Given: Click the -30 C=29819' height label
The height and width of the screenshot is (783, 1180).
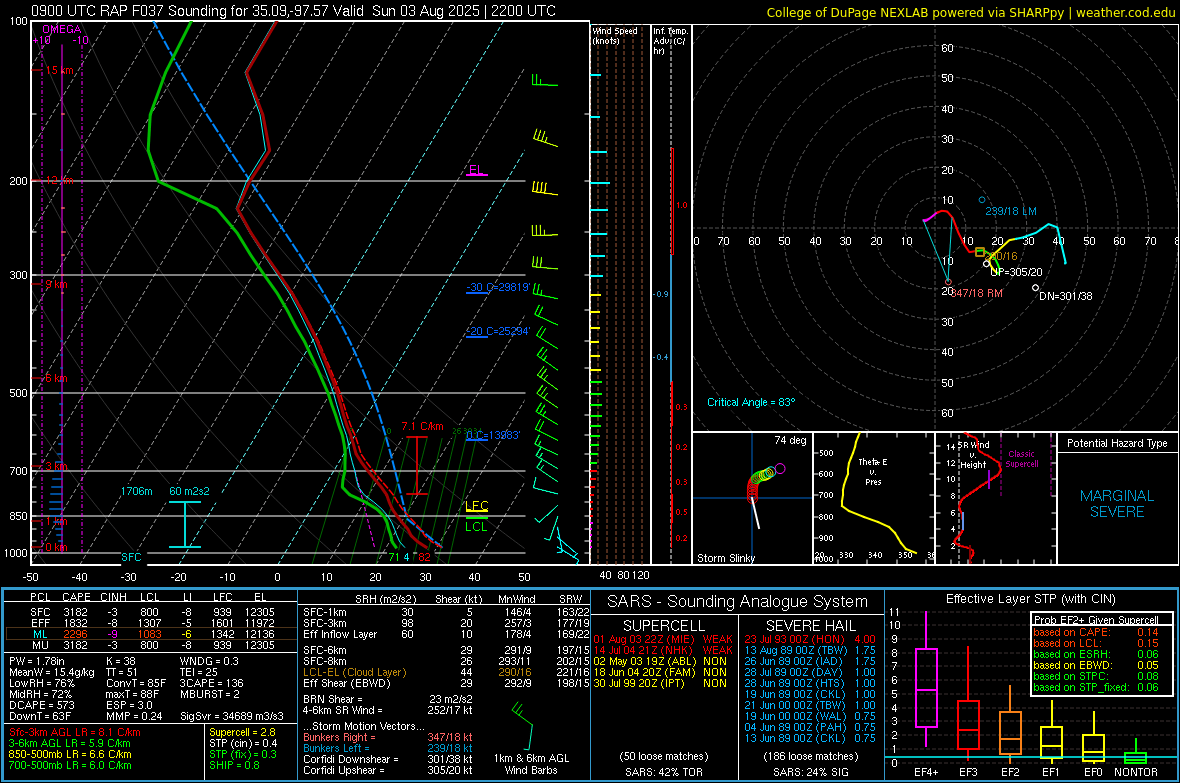Looking at the screenshot, I should (x=498, y=288).
